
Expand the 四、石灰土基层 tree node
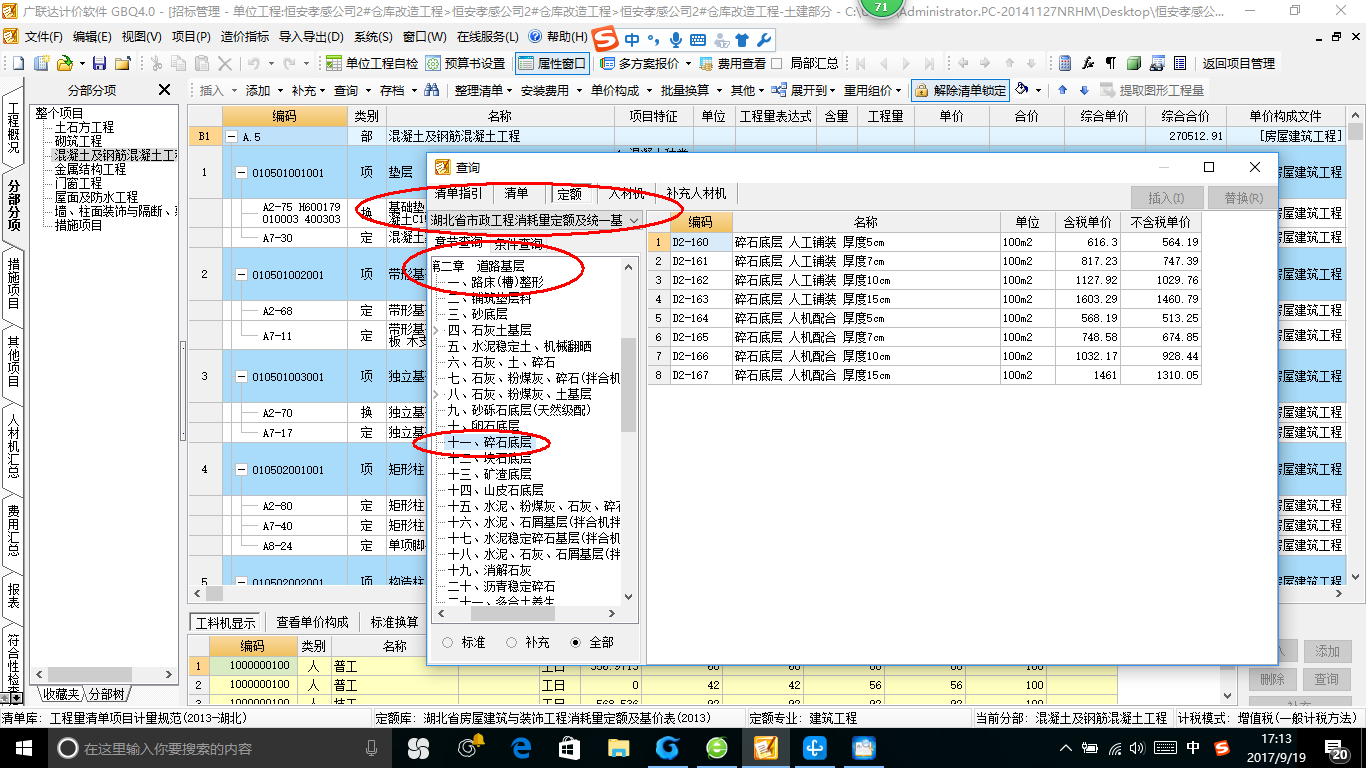[x=435, y=330]
